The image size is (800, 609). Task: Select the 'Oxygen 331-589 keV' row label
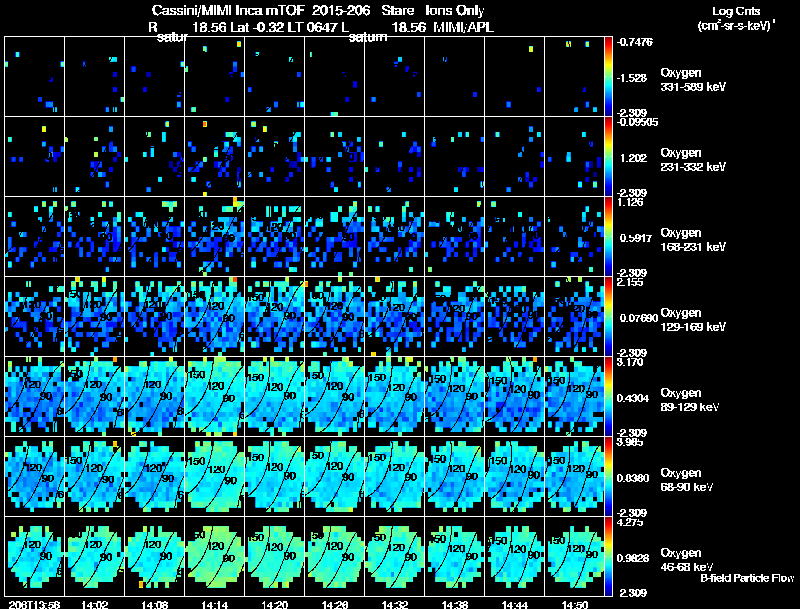(x=693, y=80)
